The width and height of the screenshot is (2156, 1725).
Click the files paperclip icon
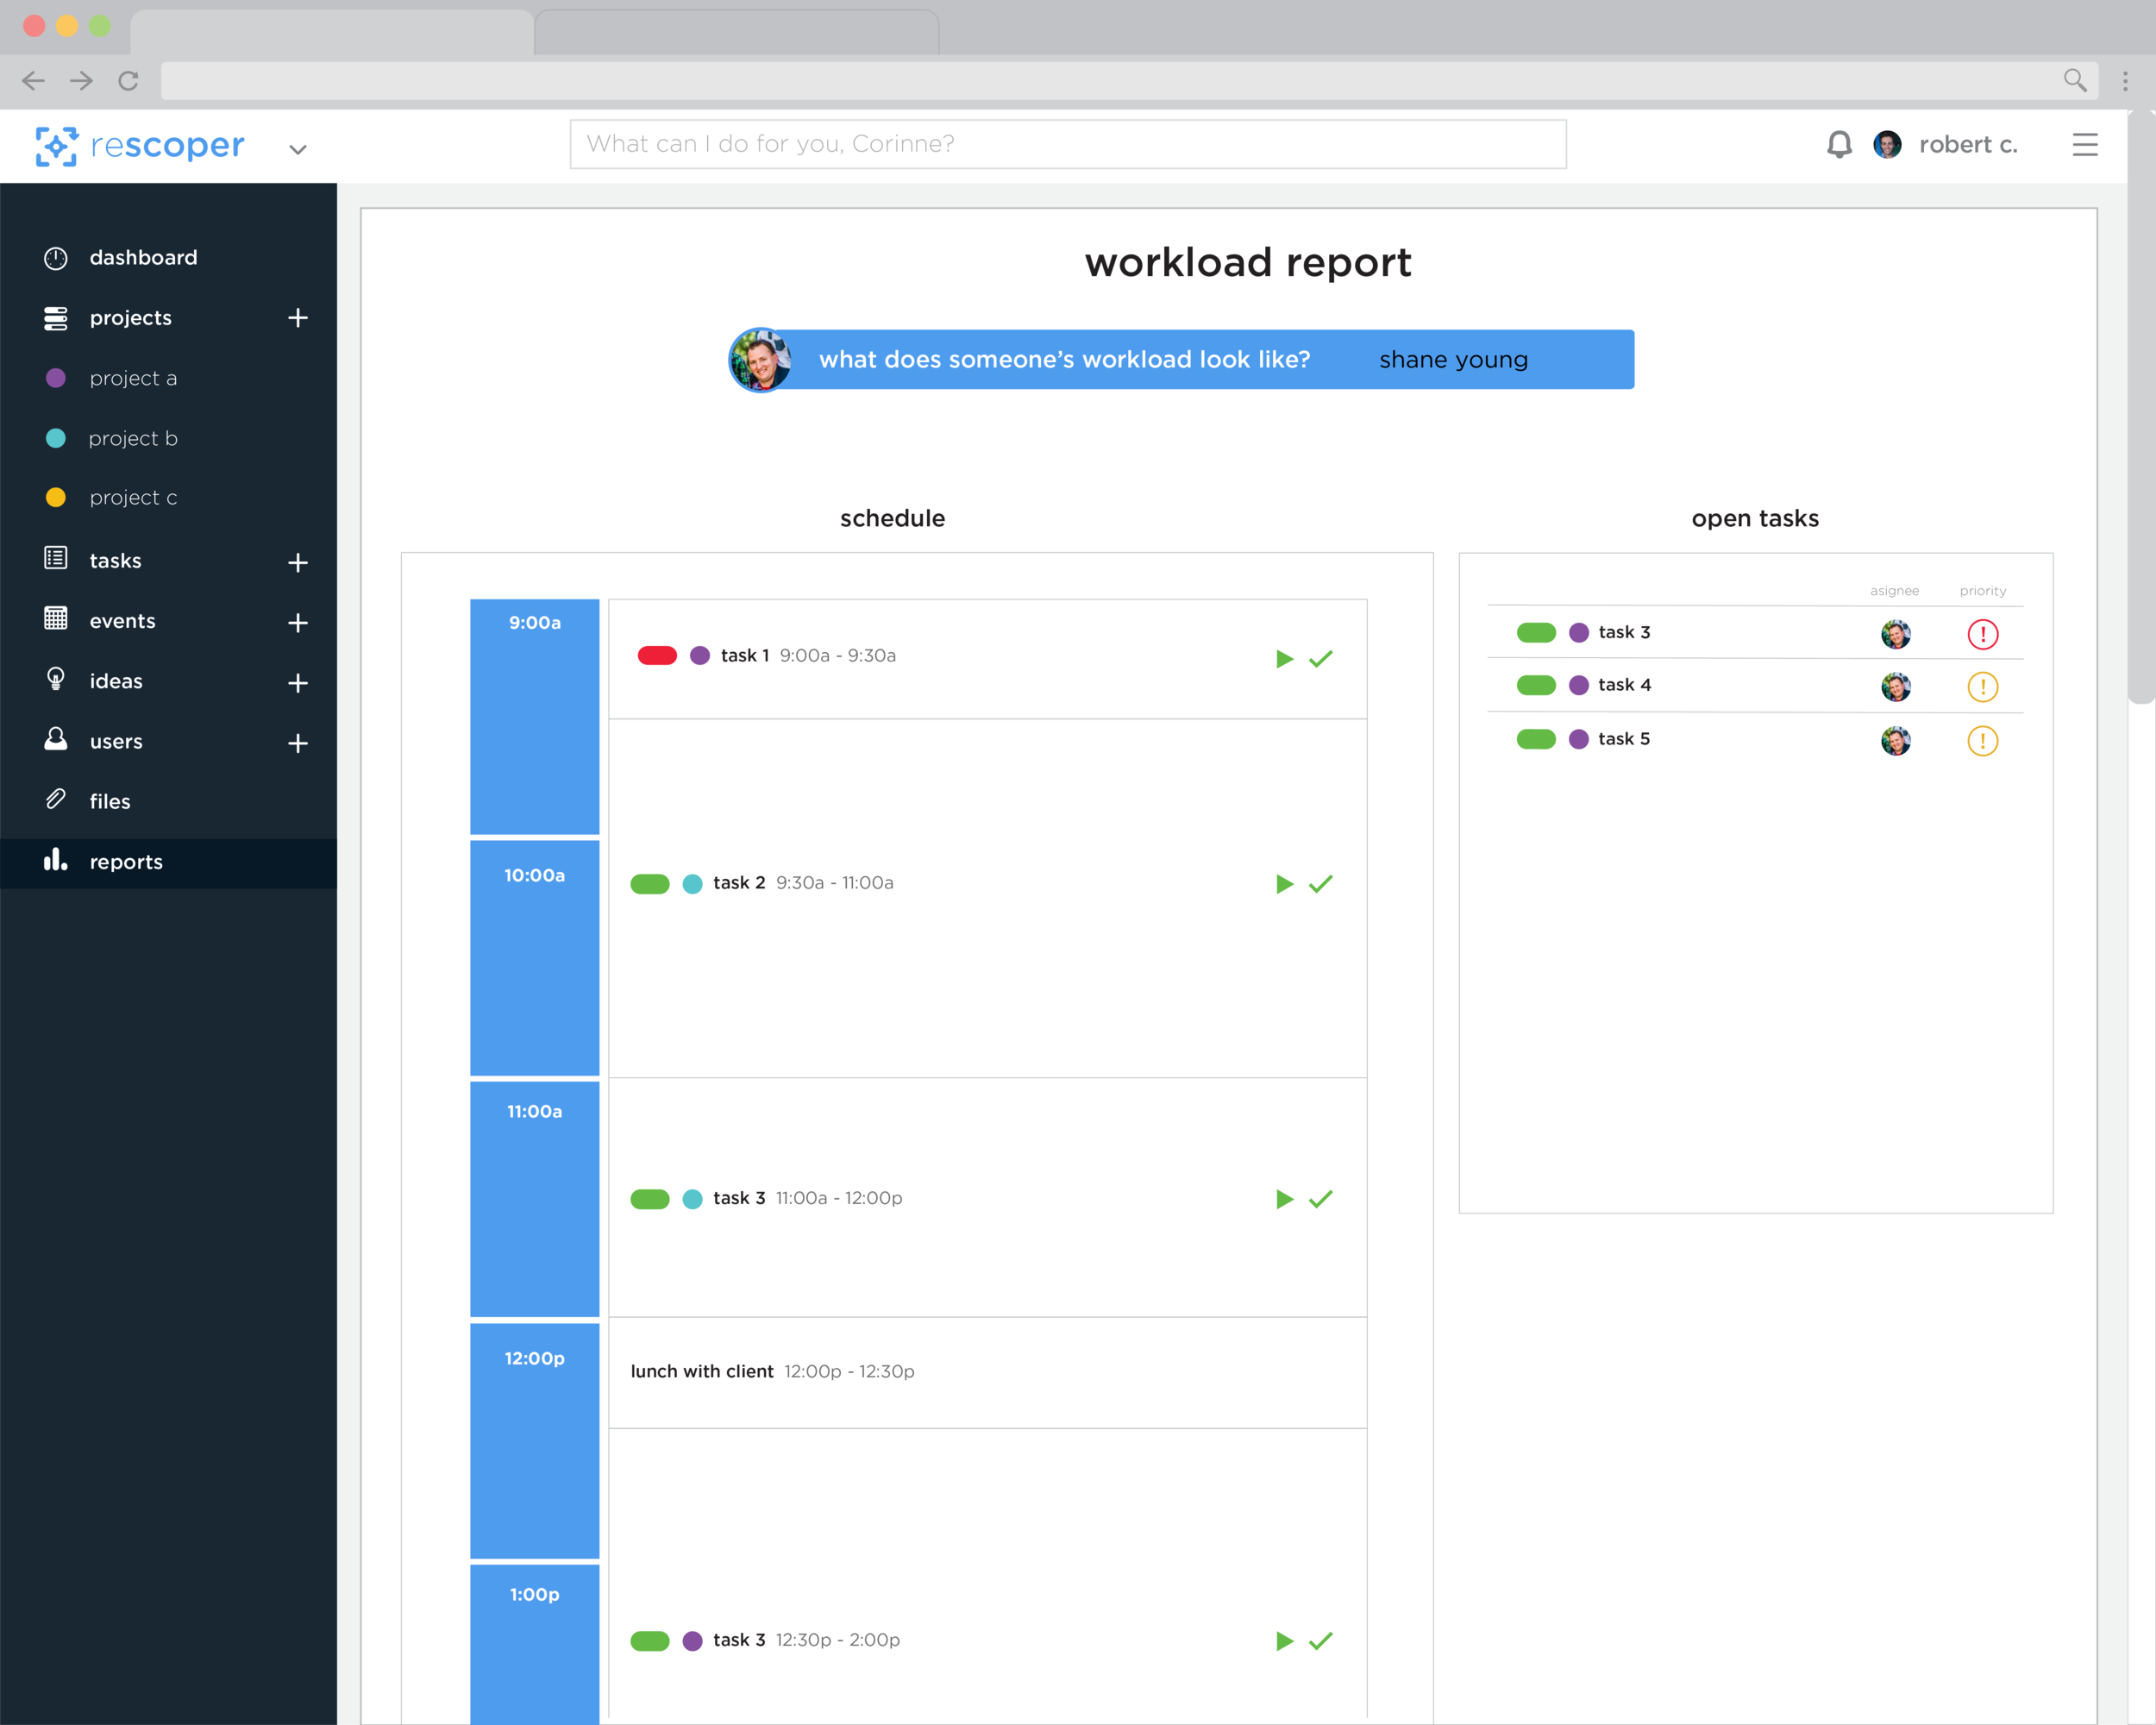56,800
